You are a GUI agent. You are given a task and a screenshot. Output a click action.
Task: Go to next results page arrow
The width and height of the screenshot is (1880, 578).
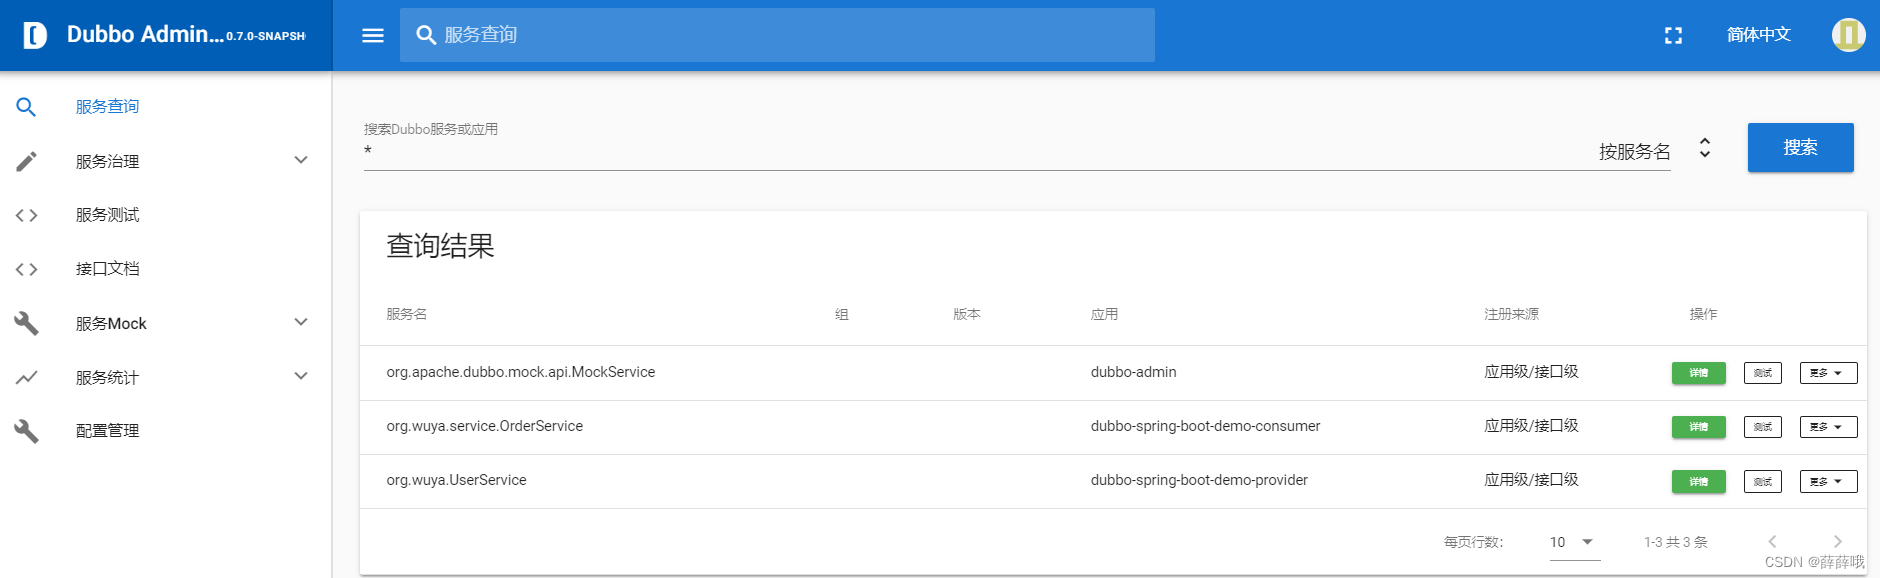click(x=1837, y=541)
